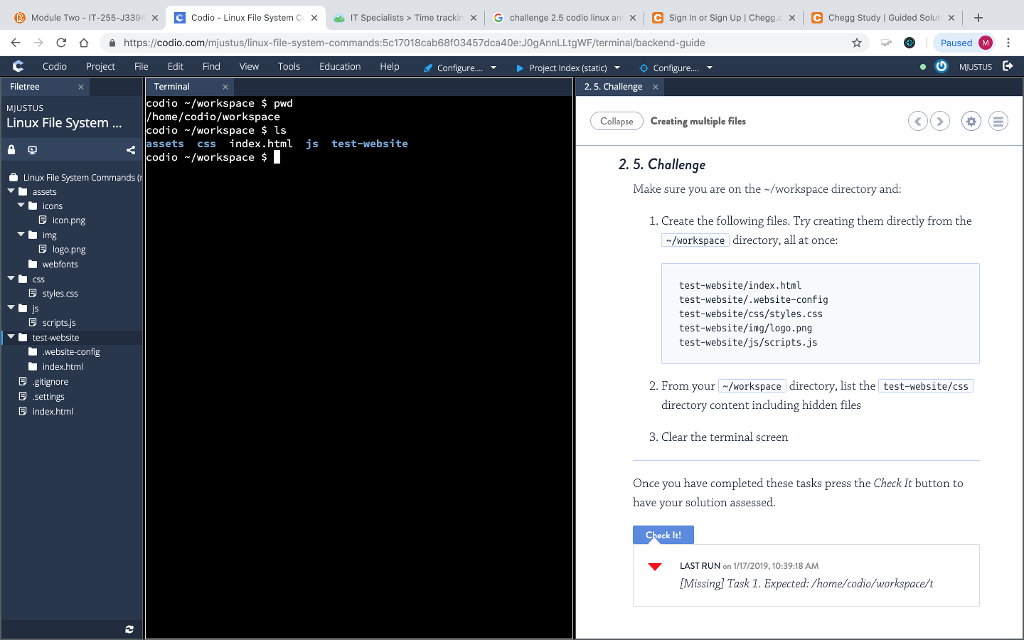Close the Filetree tab
This screenshot has width=1024, height=640.
point(81,87)
